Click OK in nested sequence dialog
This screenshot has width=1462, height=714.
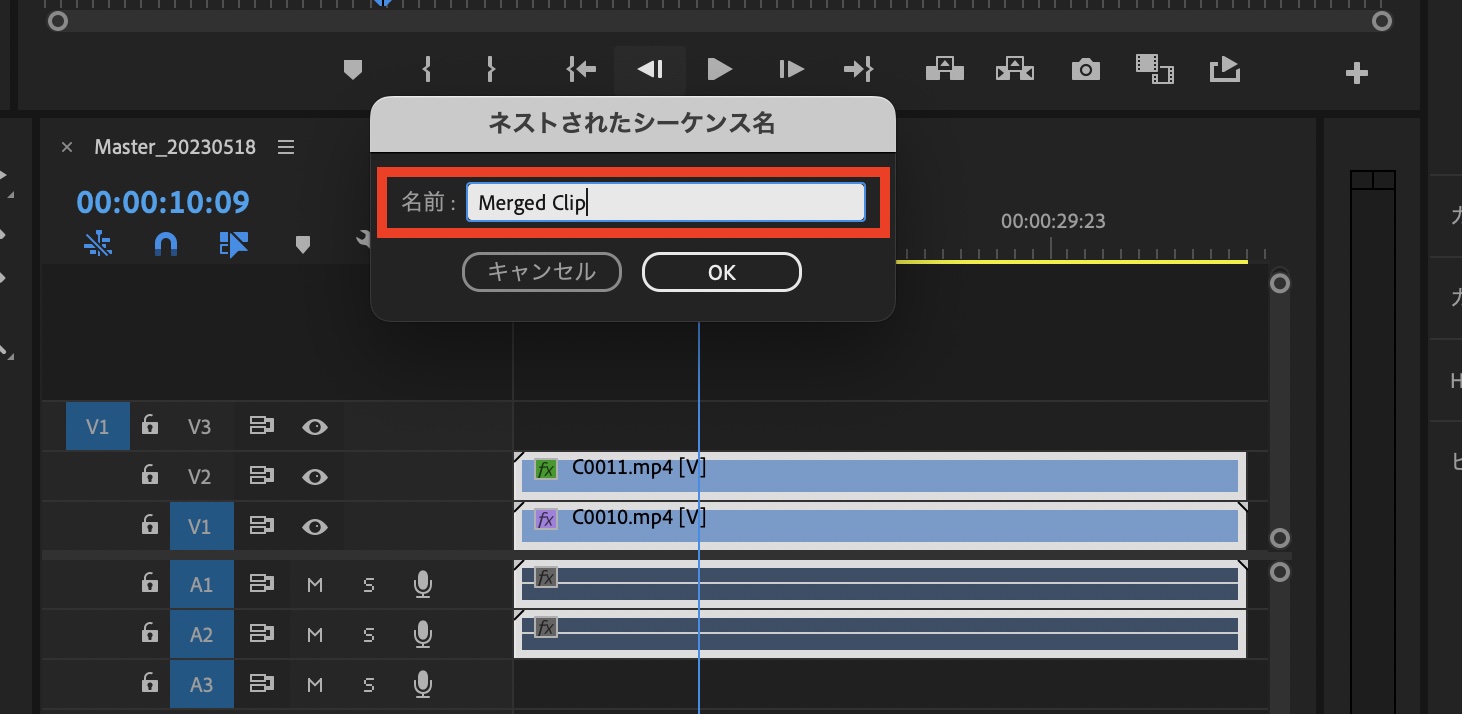point(721,272)
